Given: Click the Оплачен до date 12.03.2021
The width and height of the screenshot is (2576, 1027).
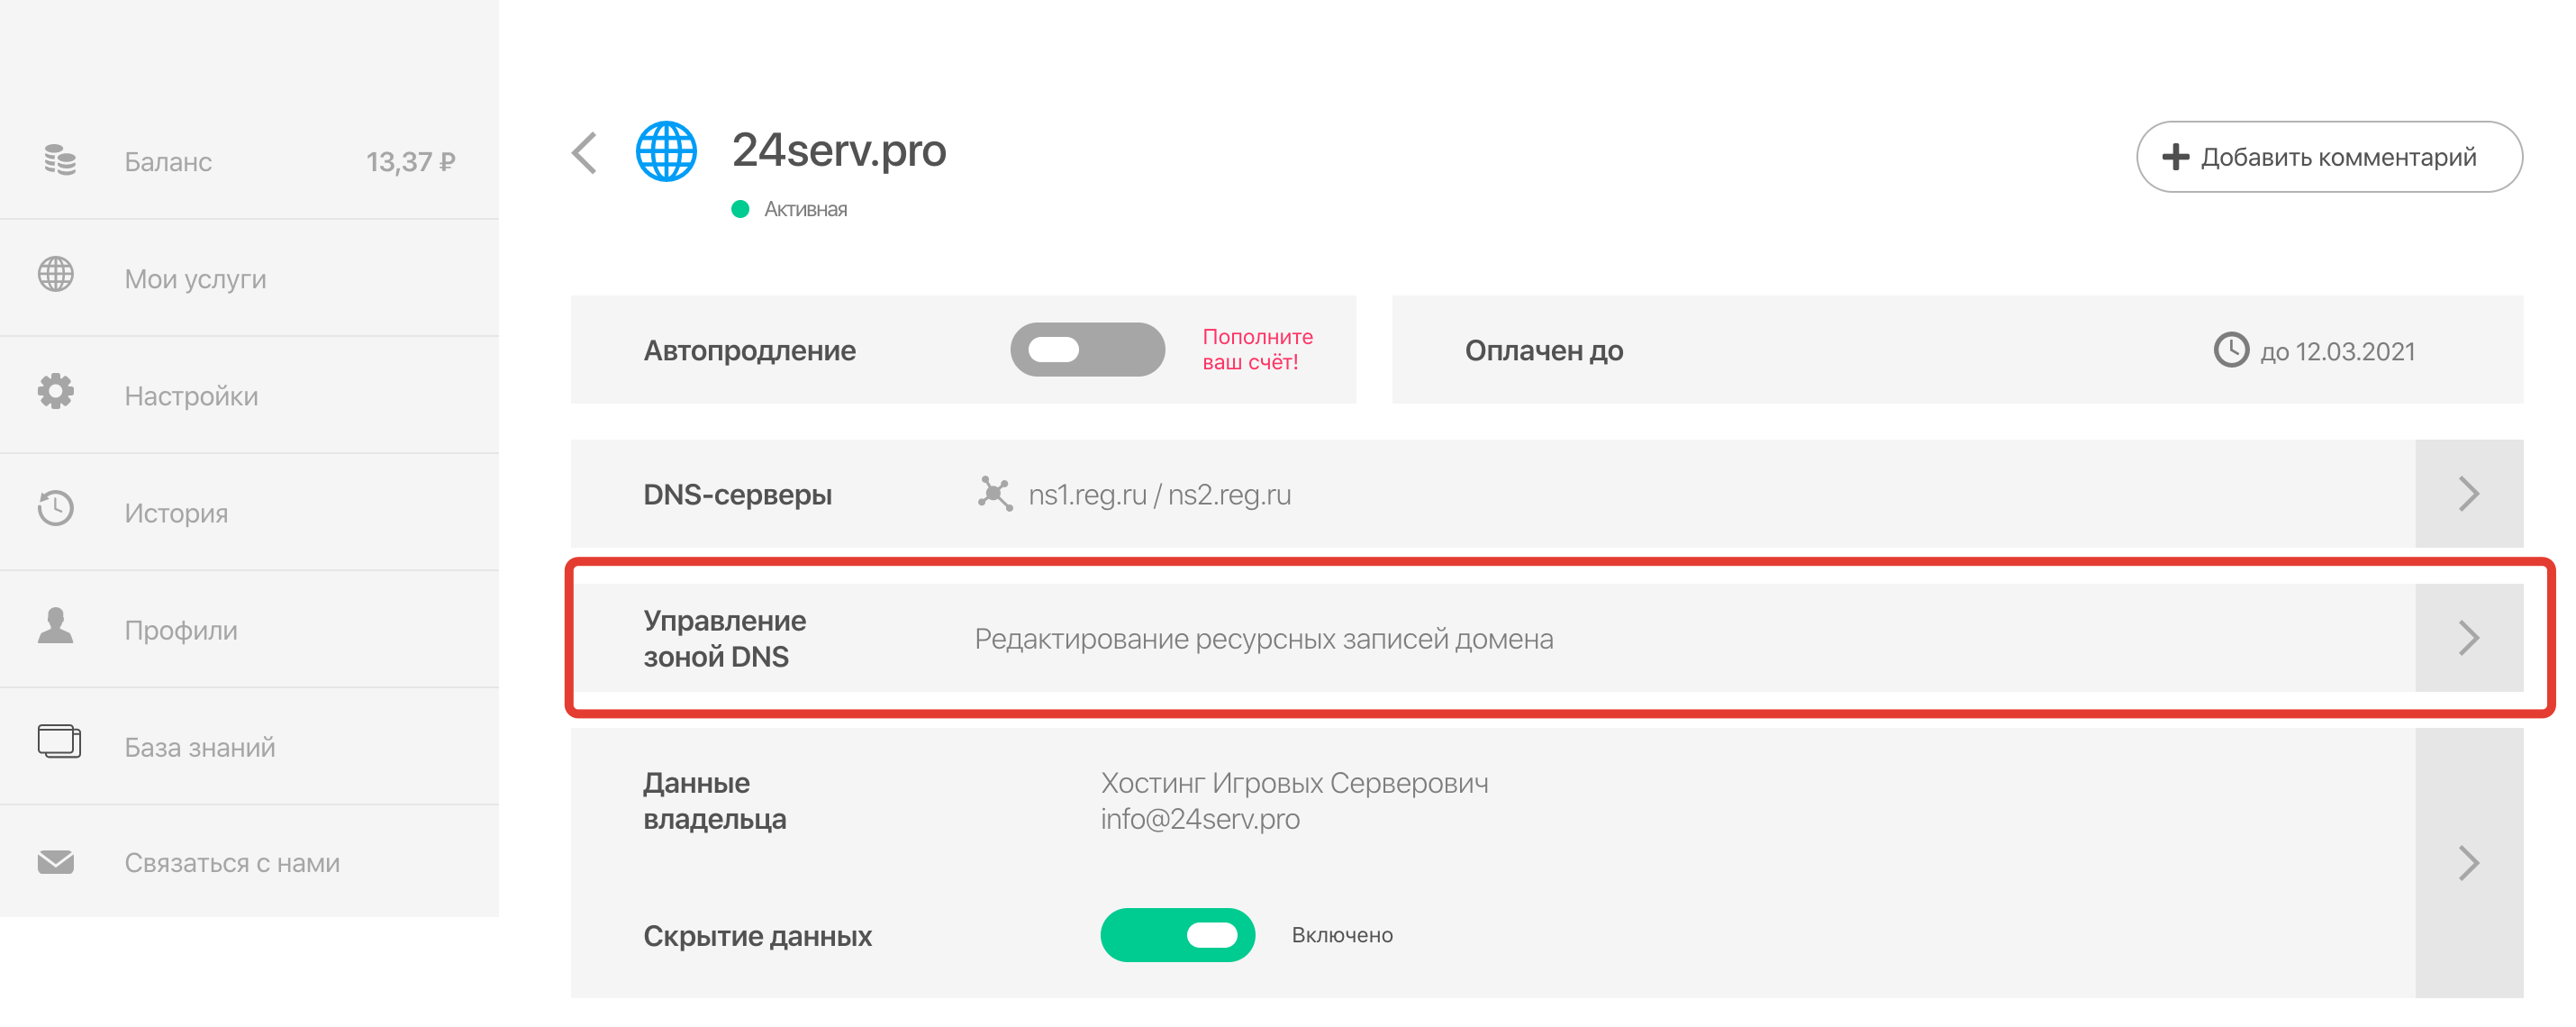Looking at the screenshot, I should coord(2336,352).
